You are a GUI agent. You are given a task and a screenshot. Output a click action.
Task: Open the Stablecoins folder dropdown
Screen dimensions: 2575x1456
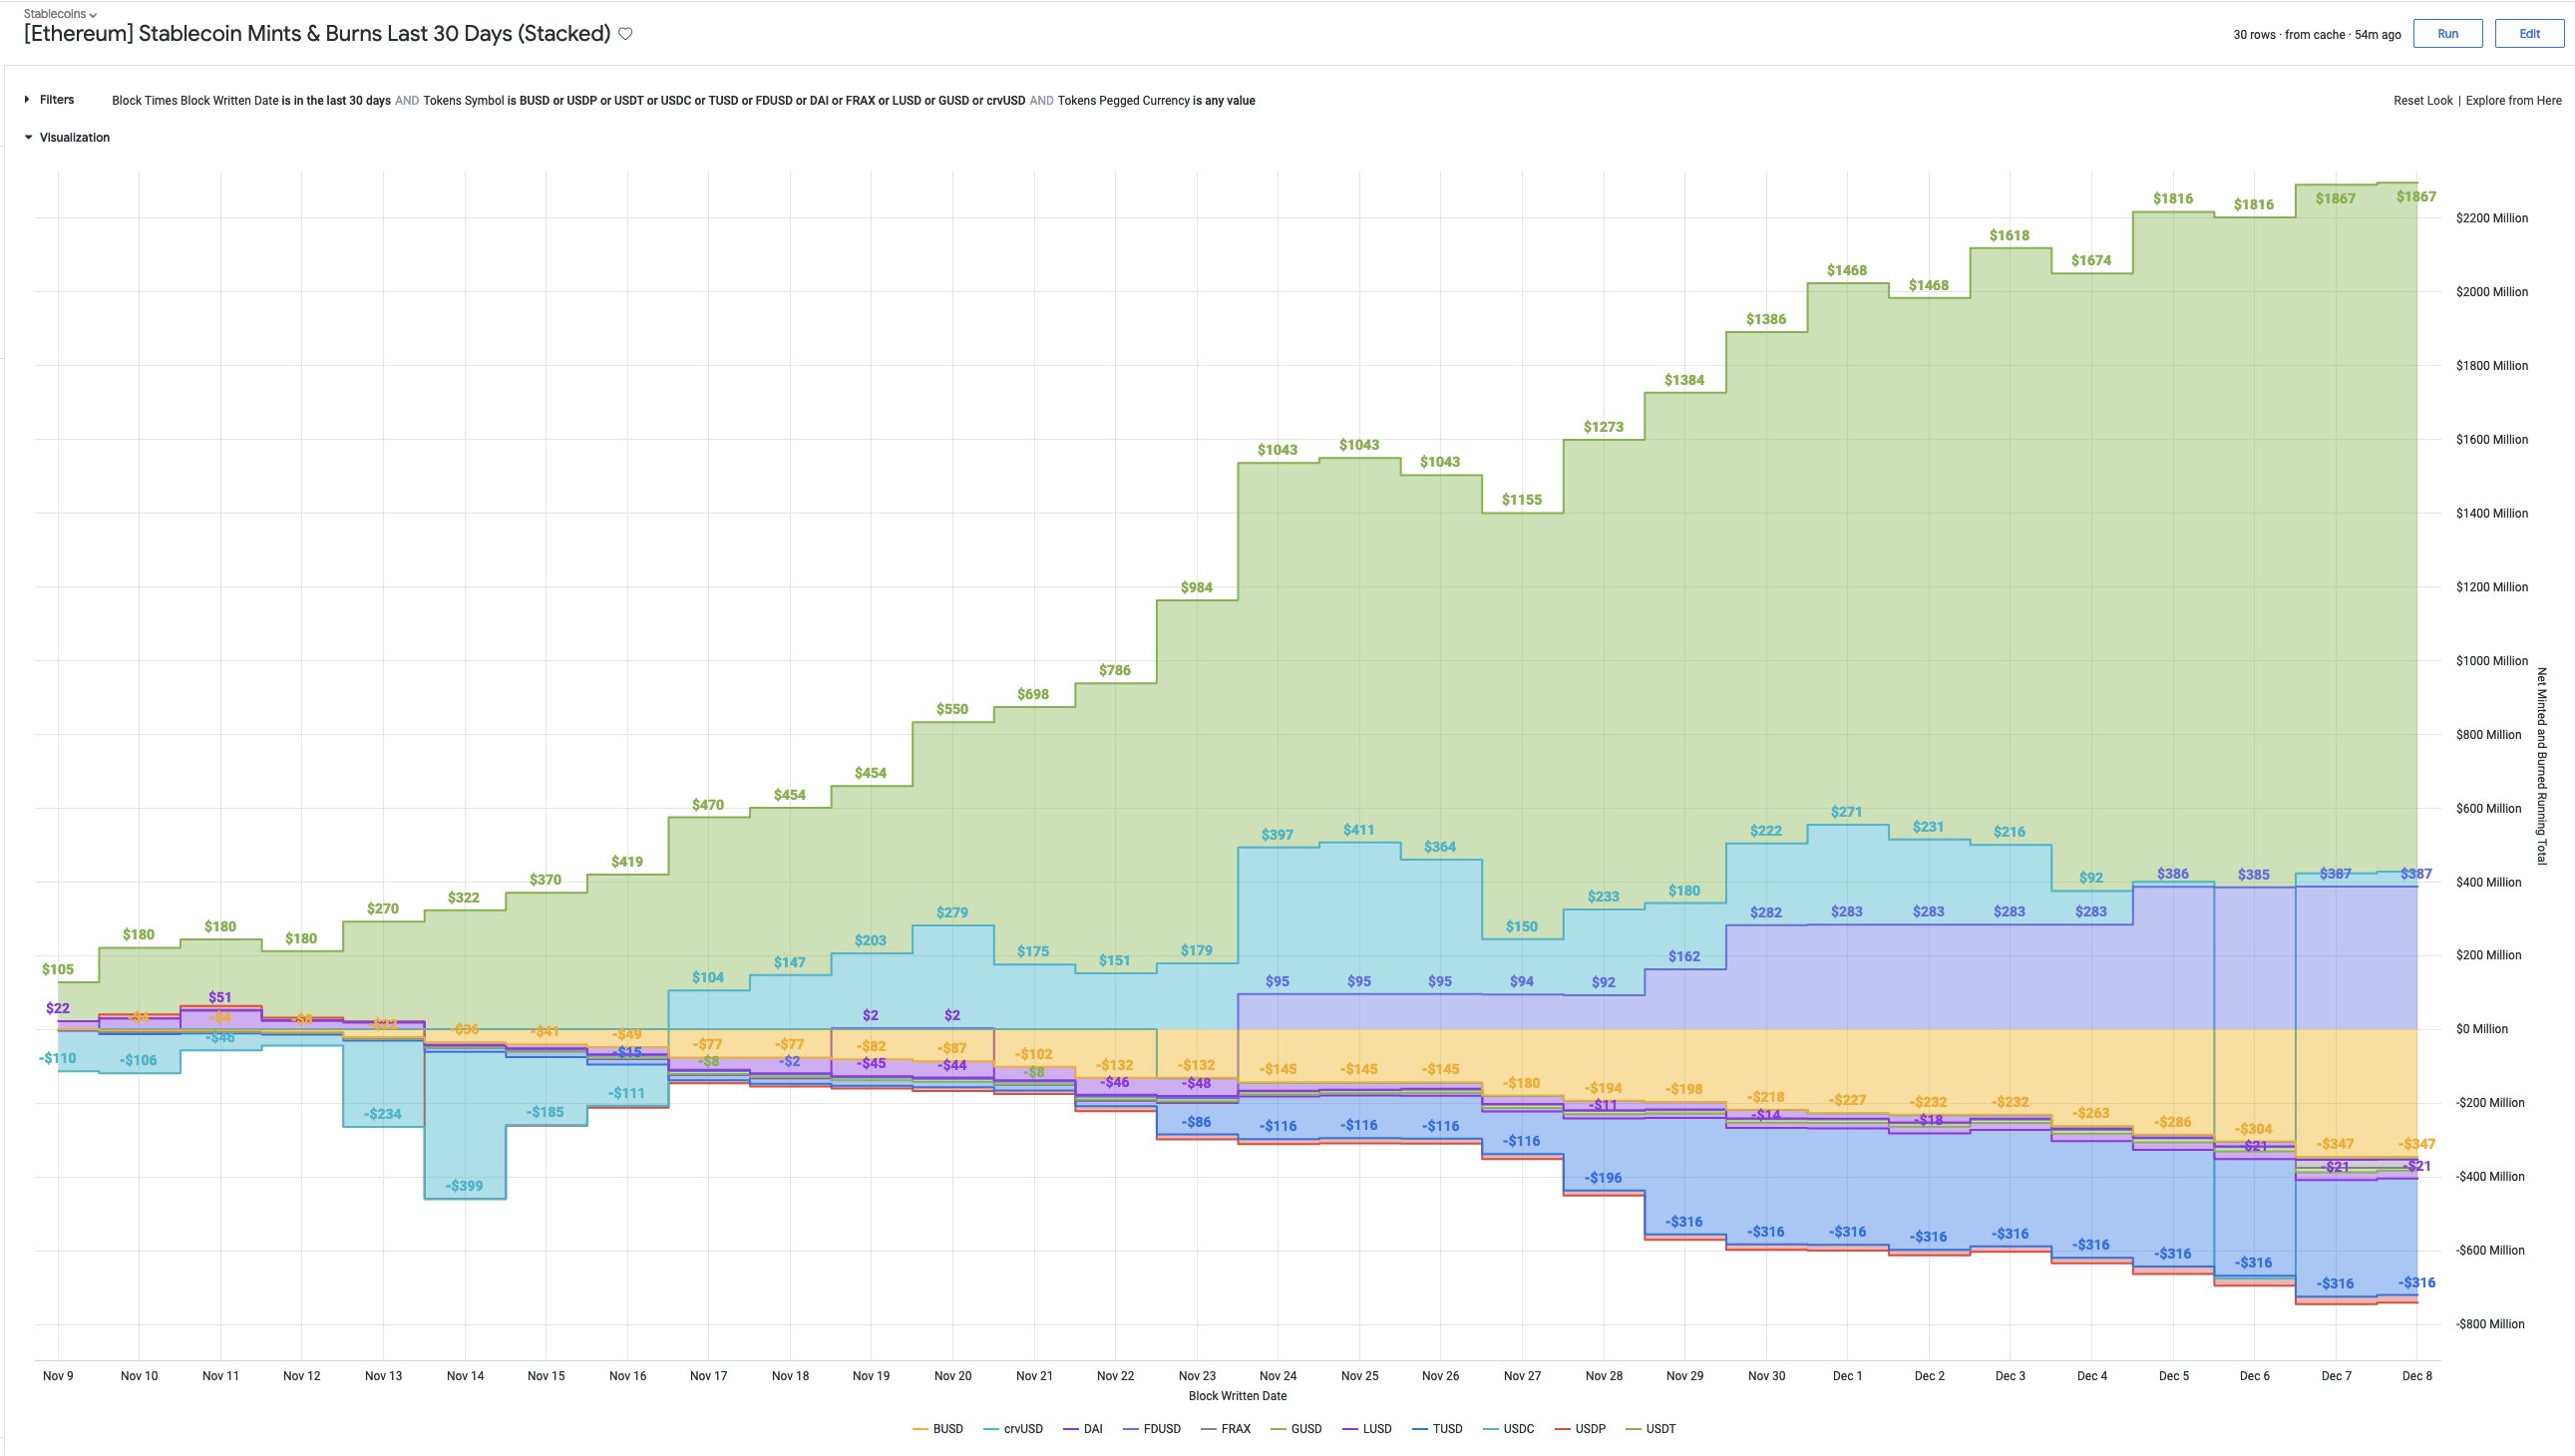60,14
